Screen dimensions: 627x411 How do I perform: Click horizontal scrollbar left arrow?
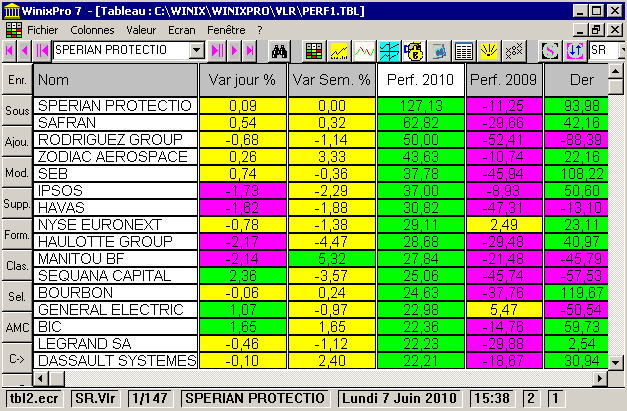click(40, 378)
